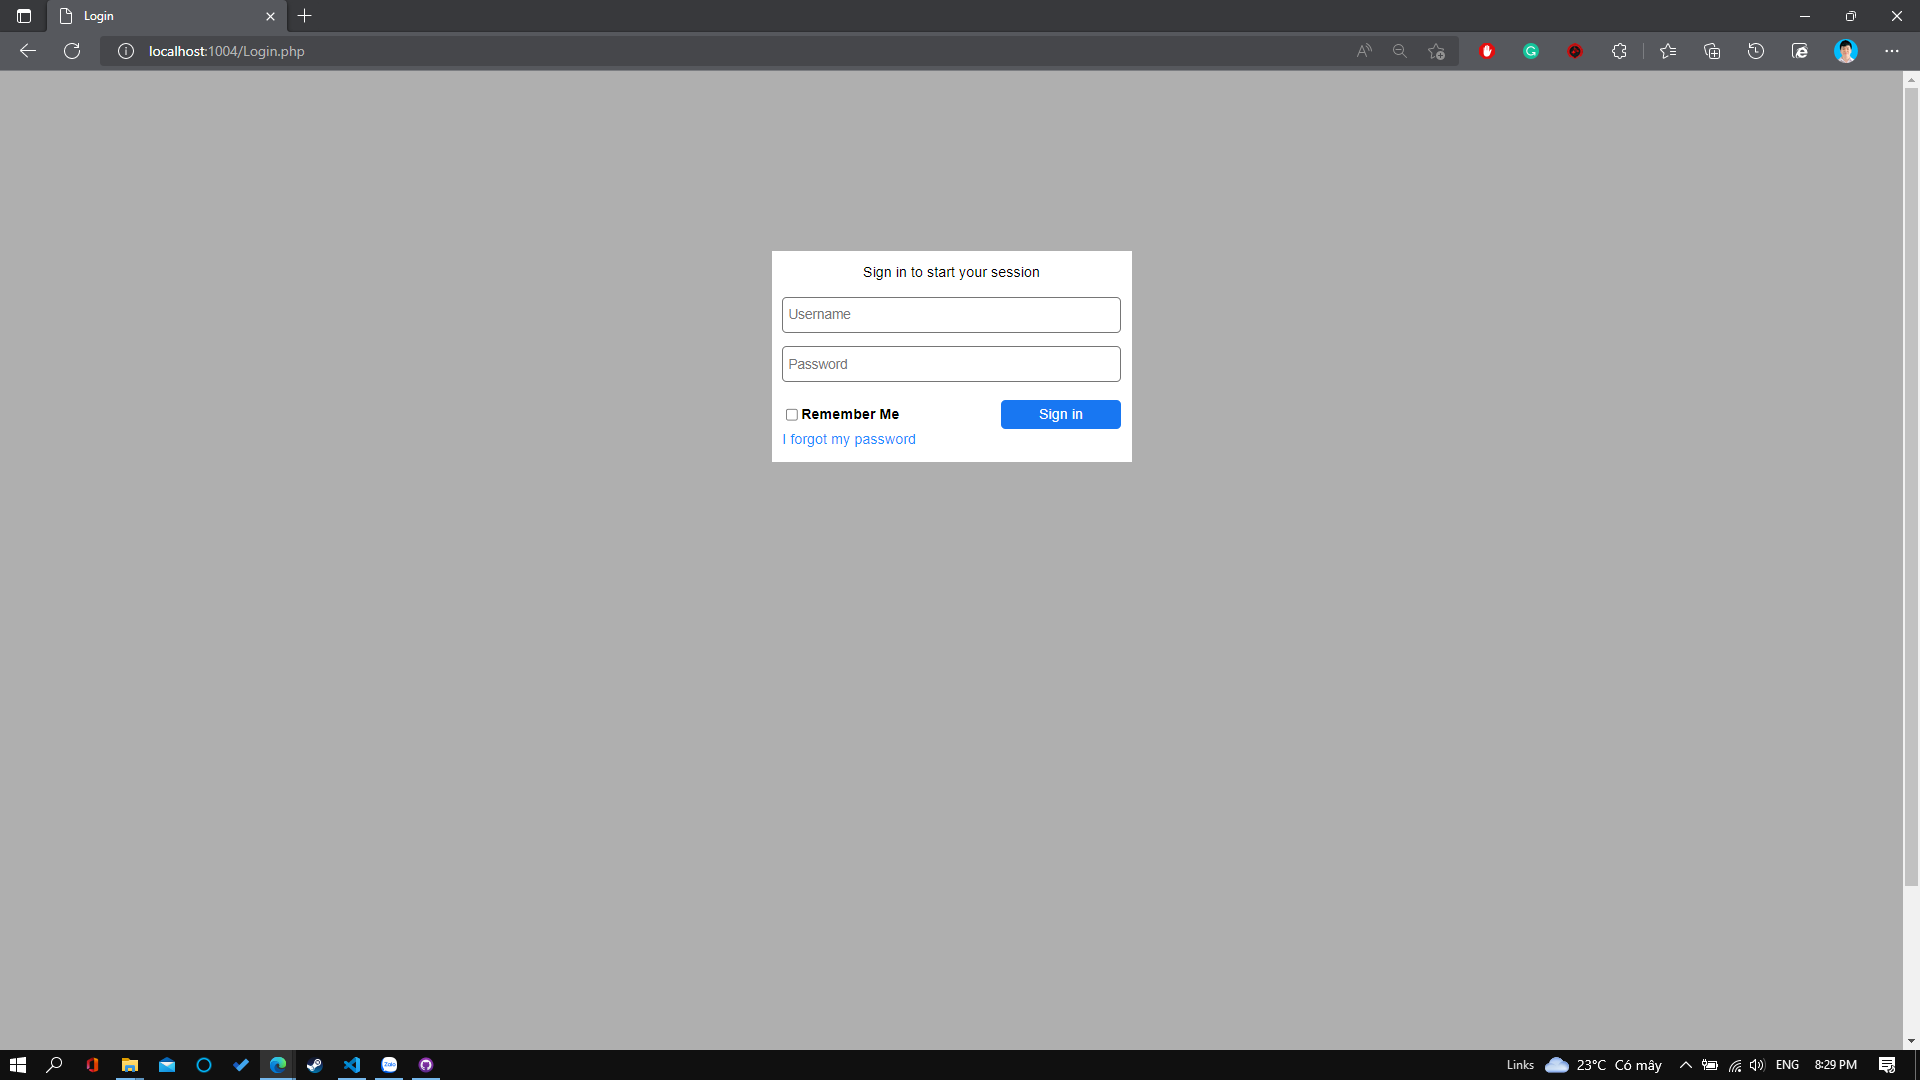Image resolution: width=1920 pixels, height=1080 pixels.
Task: Check the Remember Me checkbox
Action: pos(791,414)
